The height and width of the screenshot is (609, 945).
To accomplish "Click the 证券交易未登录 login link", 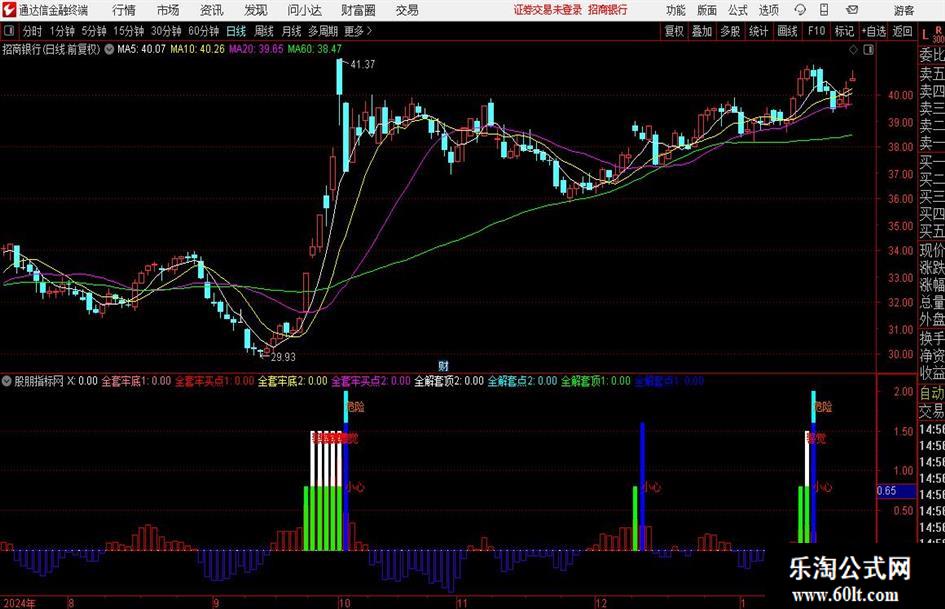I will [548, 10].
